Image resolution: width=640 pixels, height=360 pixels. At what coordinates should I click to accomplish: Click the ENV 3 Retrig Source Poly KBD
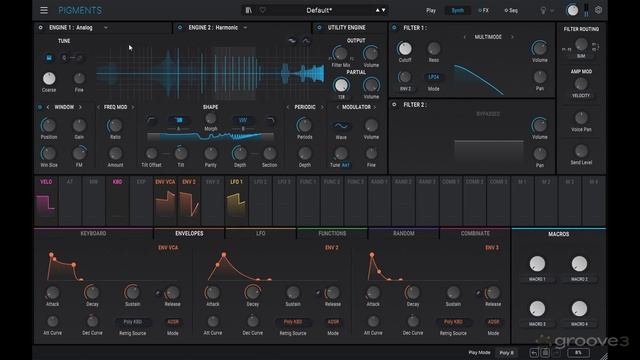[x=453, y=322]
